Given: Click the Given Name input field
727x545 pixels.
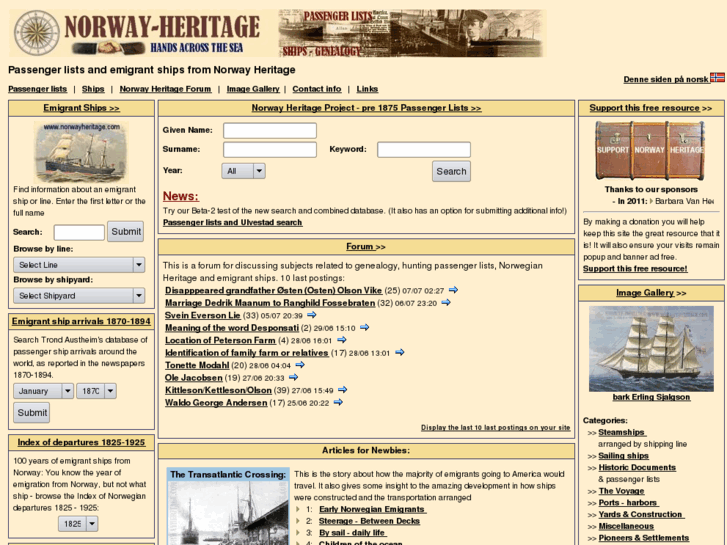Looking at the screenshot, I should pos(270,130).
